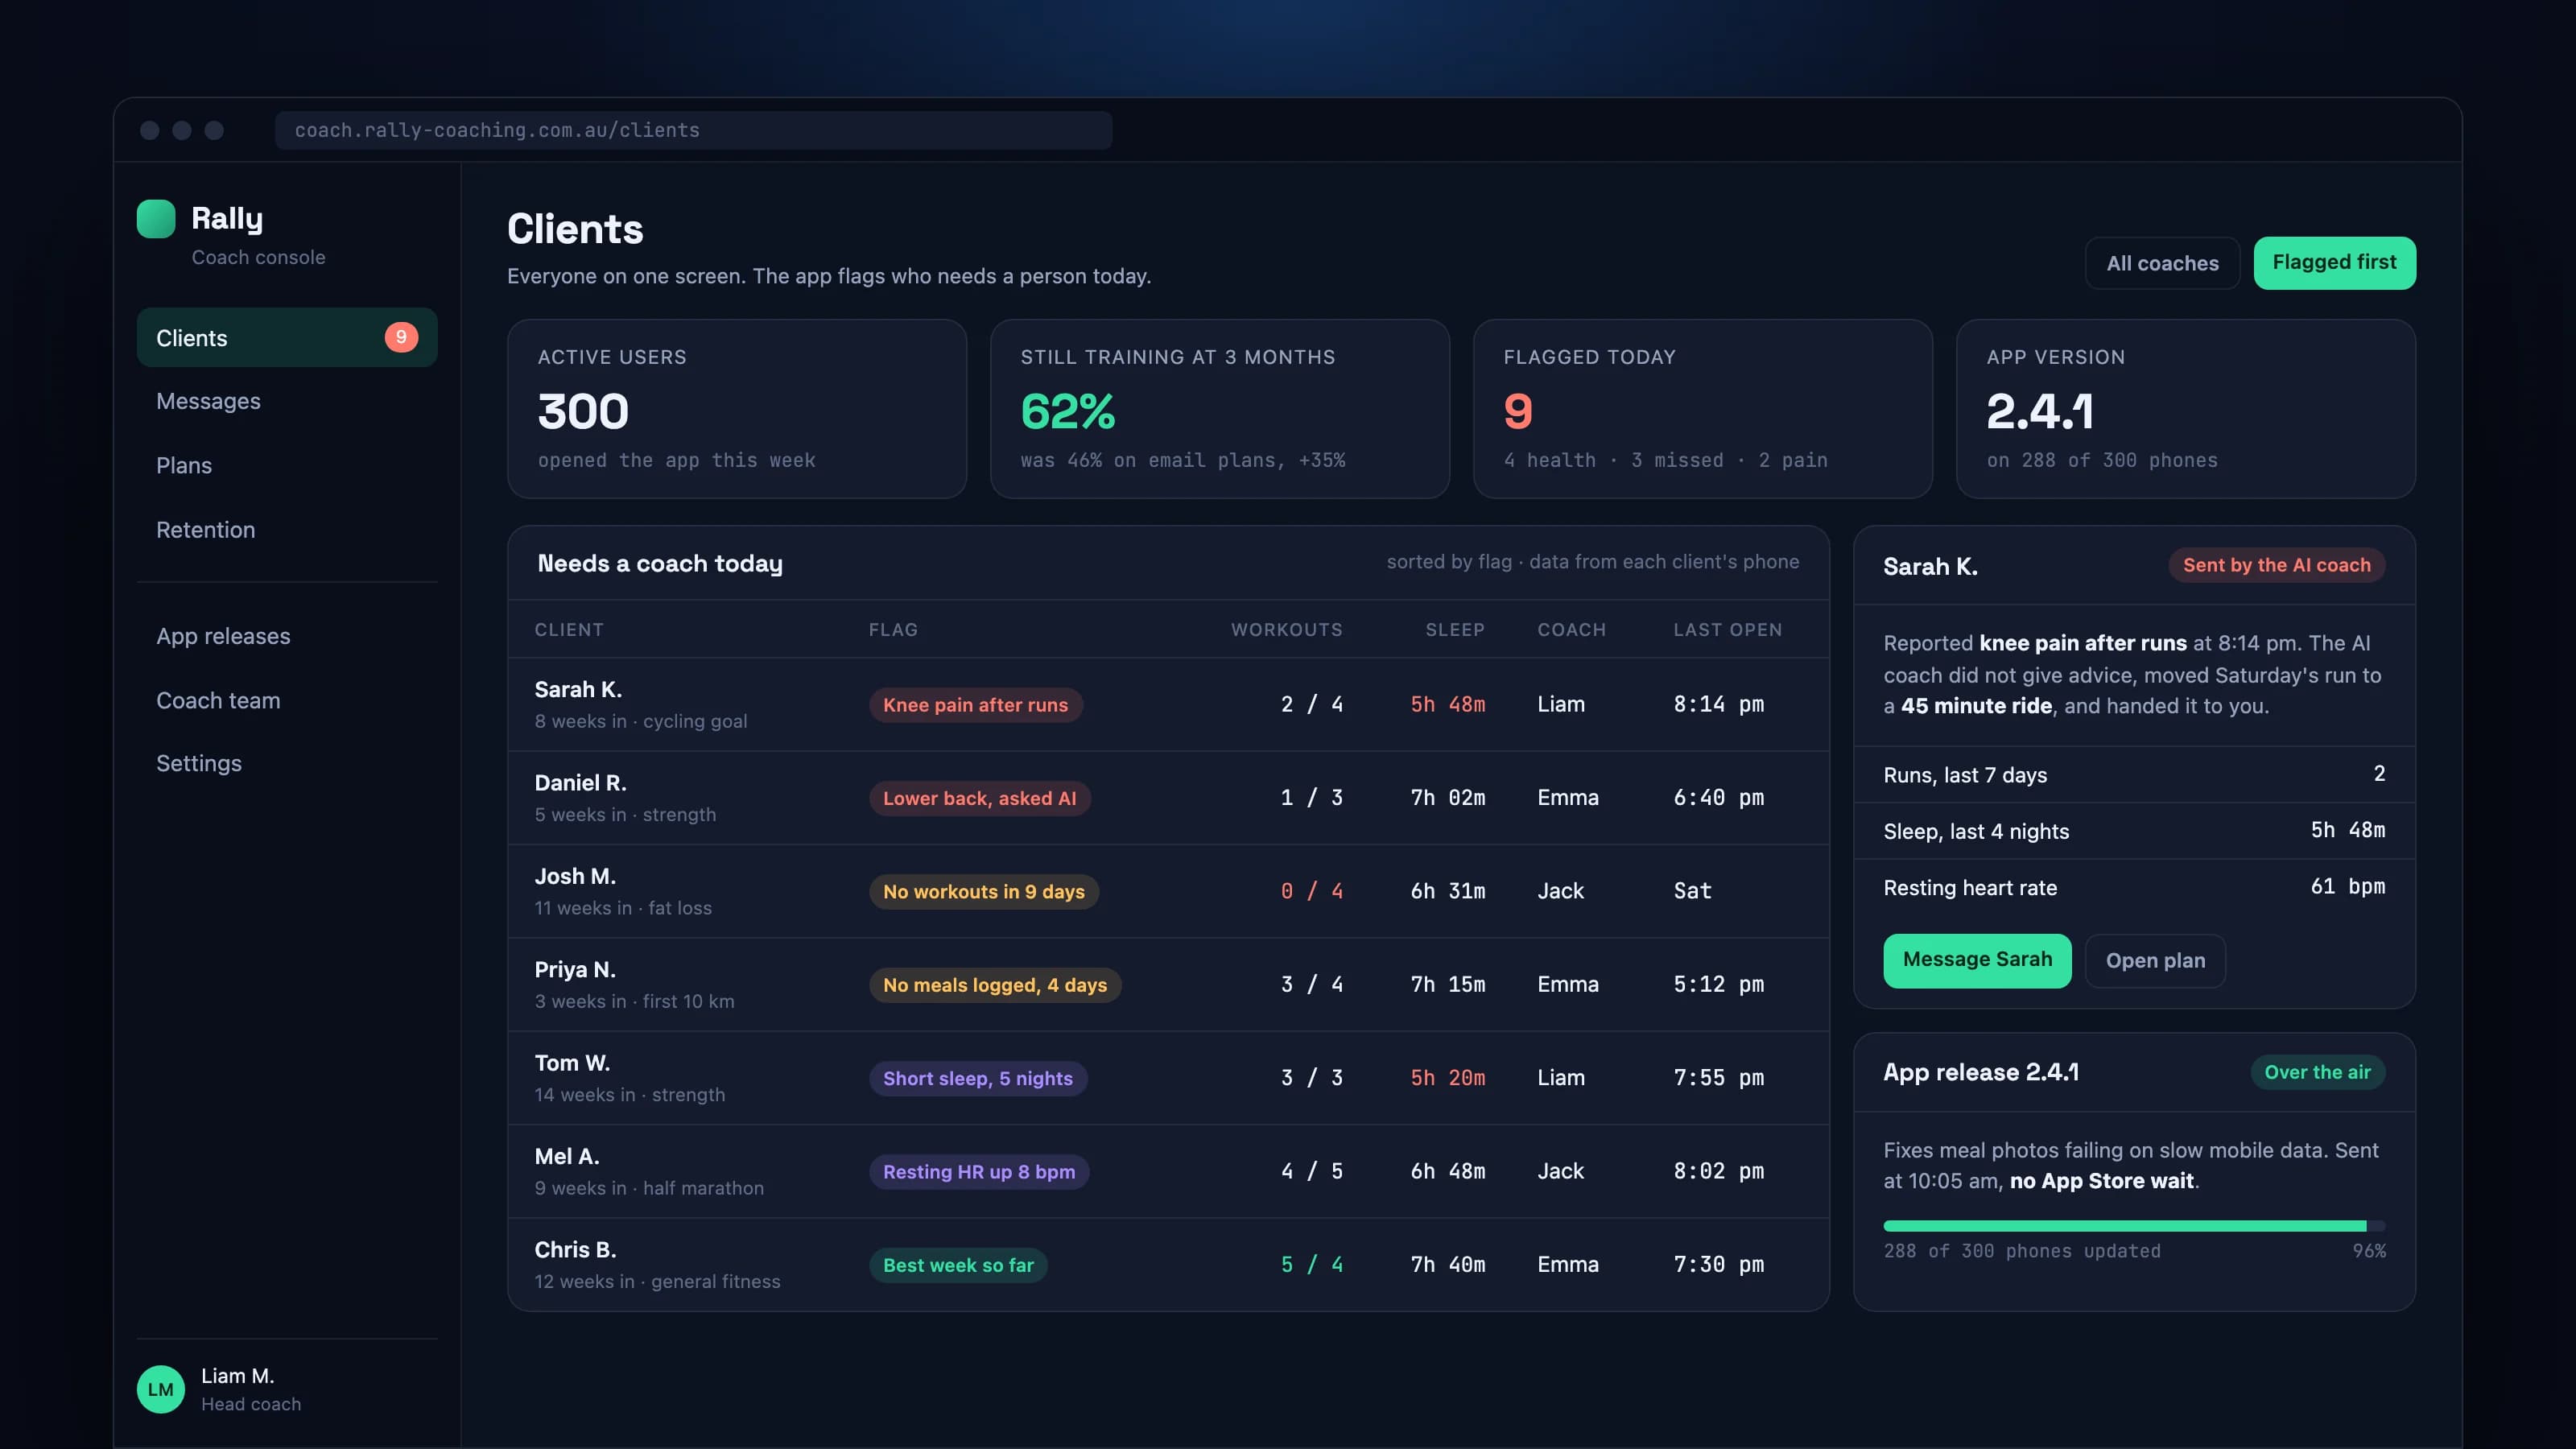Click the Lower back, asked AI flag

979,798
